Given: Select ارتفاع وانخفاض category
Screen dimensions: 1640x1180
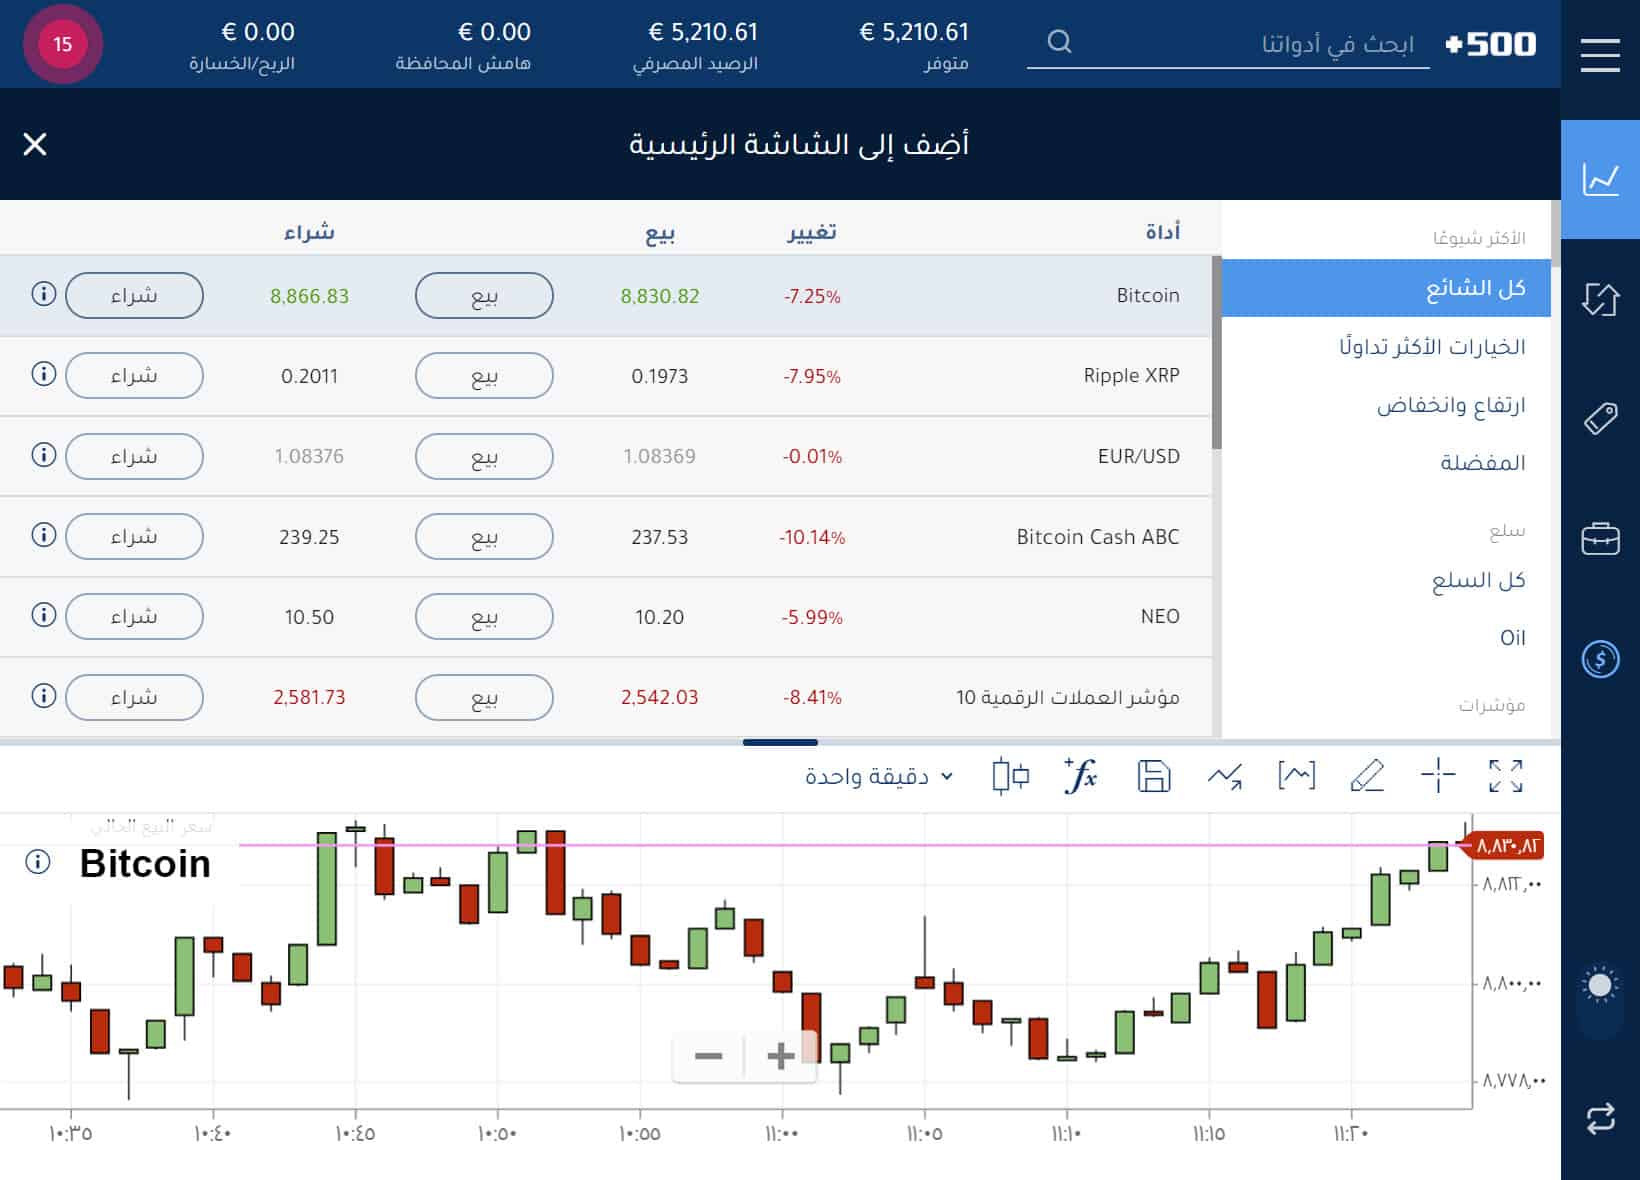Looking at the screenshot, I should click(1451, 404).
